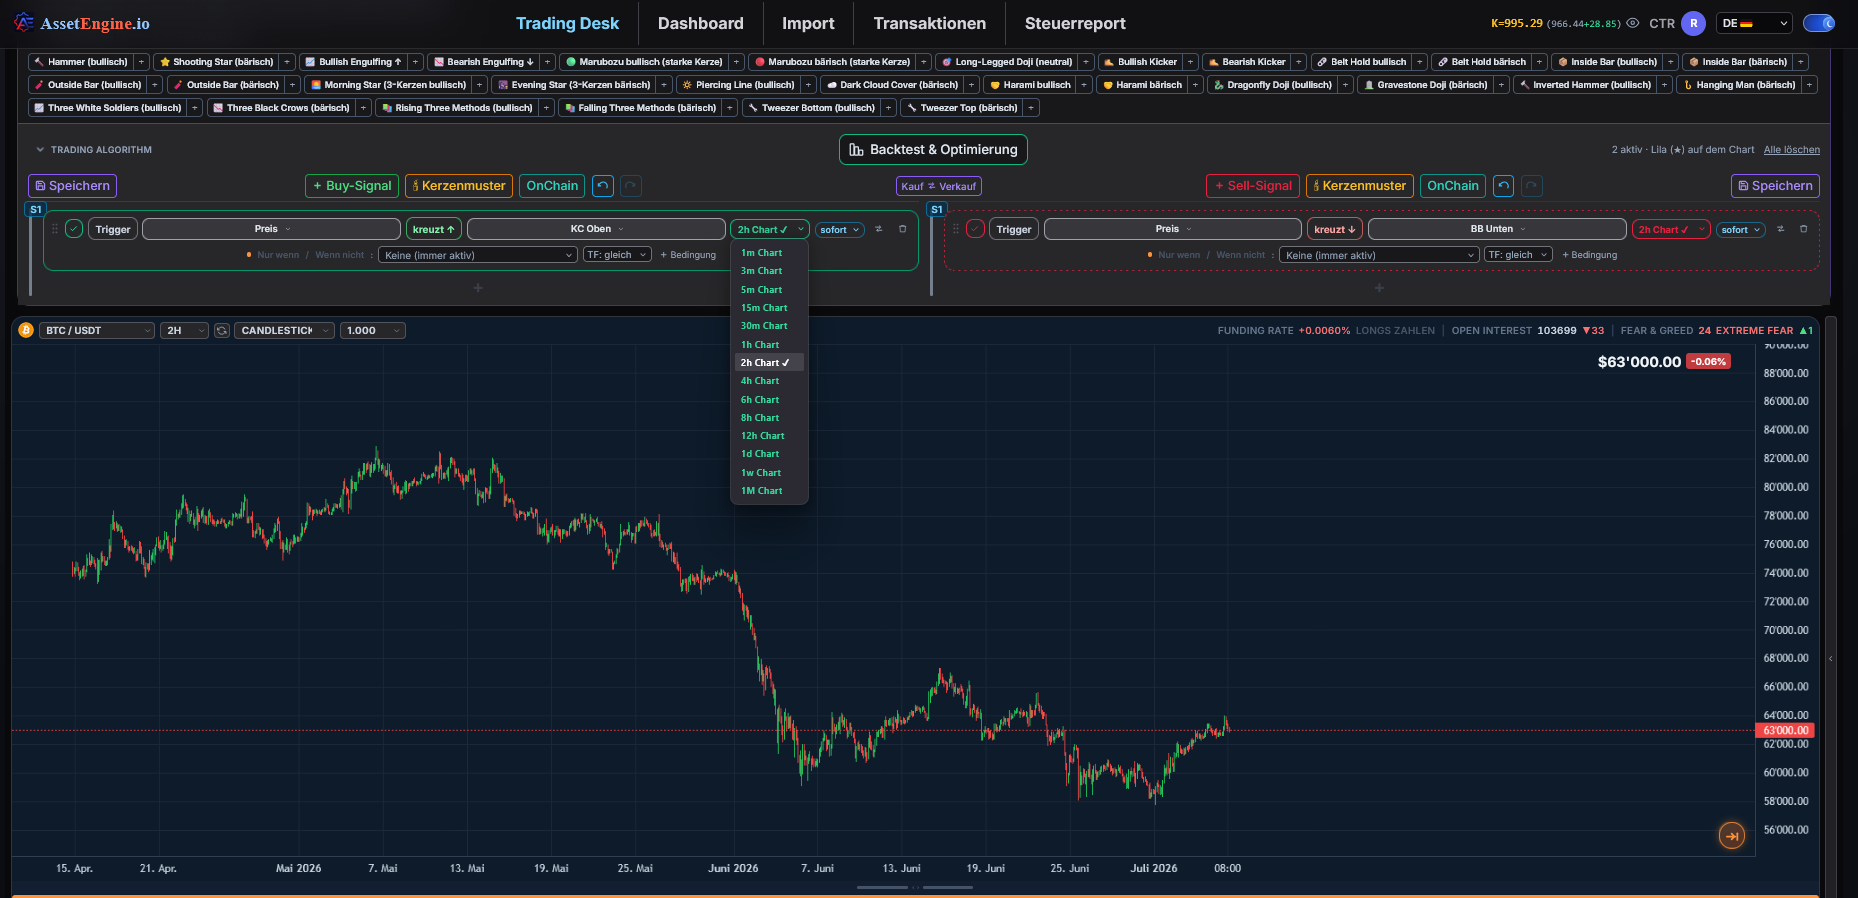Click left Speichern button on buy side
The width and height of the screenshot is (1858, 898).
click(72, 186)
